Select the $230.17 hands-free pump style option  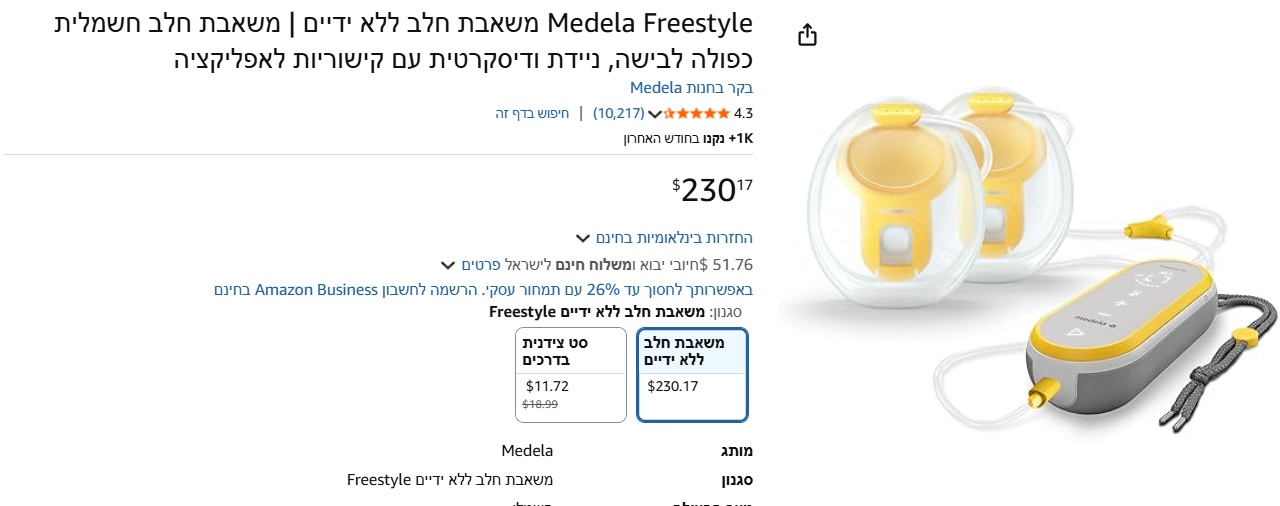point(692,375)
